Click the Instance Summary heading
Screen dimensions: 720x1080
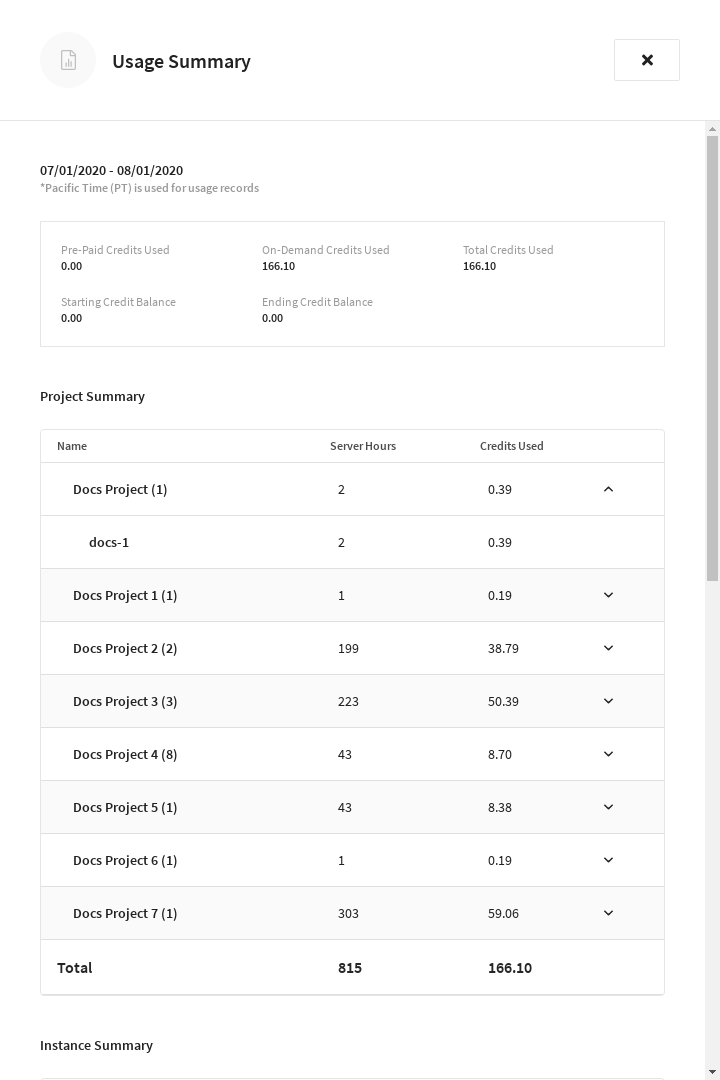pos(96,1045)
